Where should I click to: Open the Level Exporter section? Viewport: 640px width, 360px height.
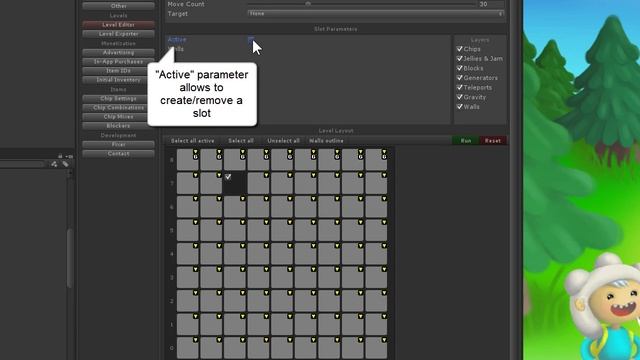coord(118,34)
